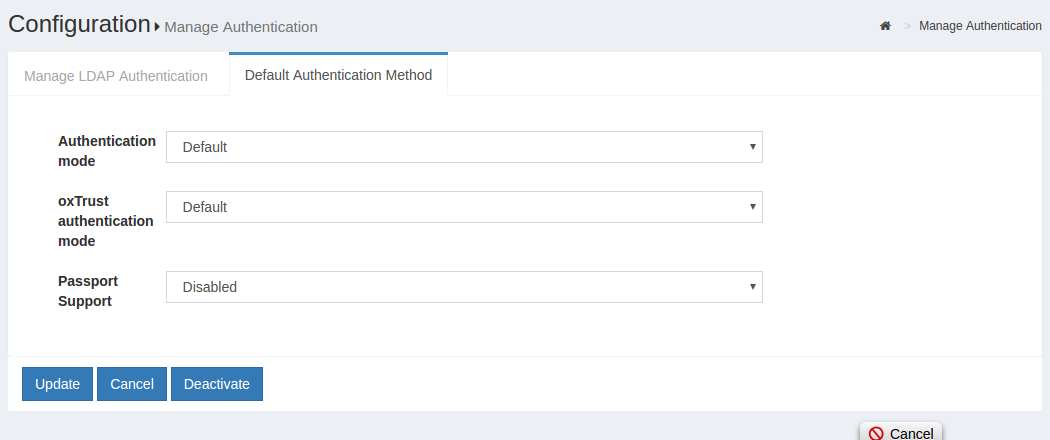Screen dimensions: 1050x440
Task: Click the Passport Support label
Action: pyautogui.click(x=88, y=291)
